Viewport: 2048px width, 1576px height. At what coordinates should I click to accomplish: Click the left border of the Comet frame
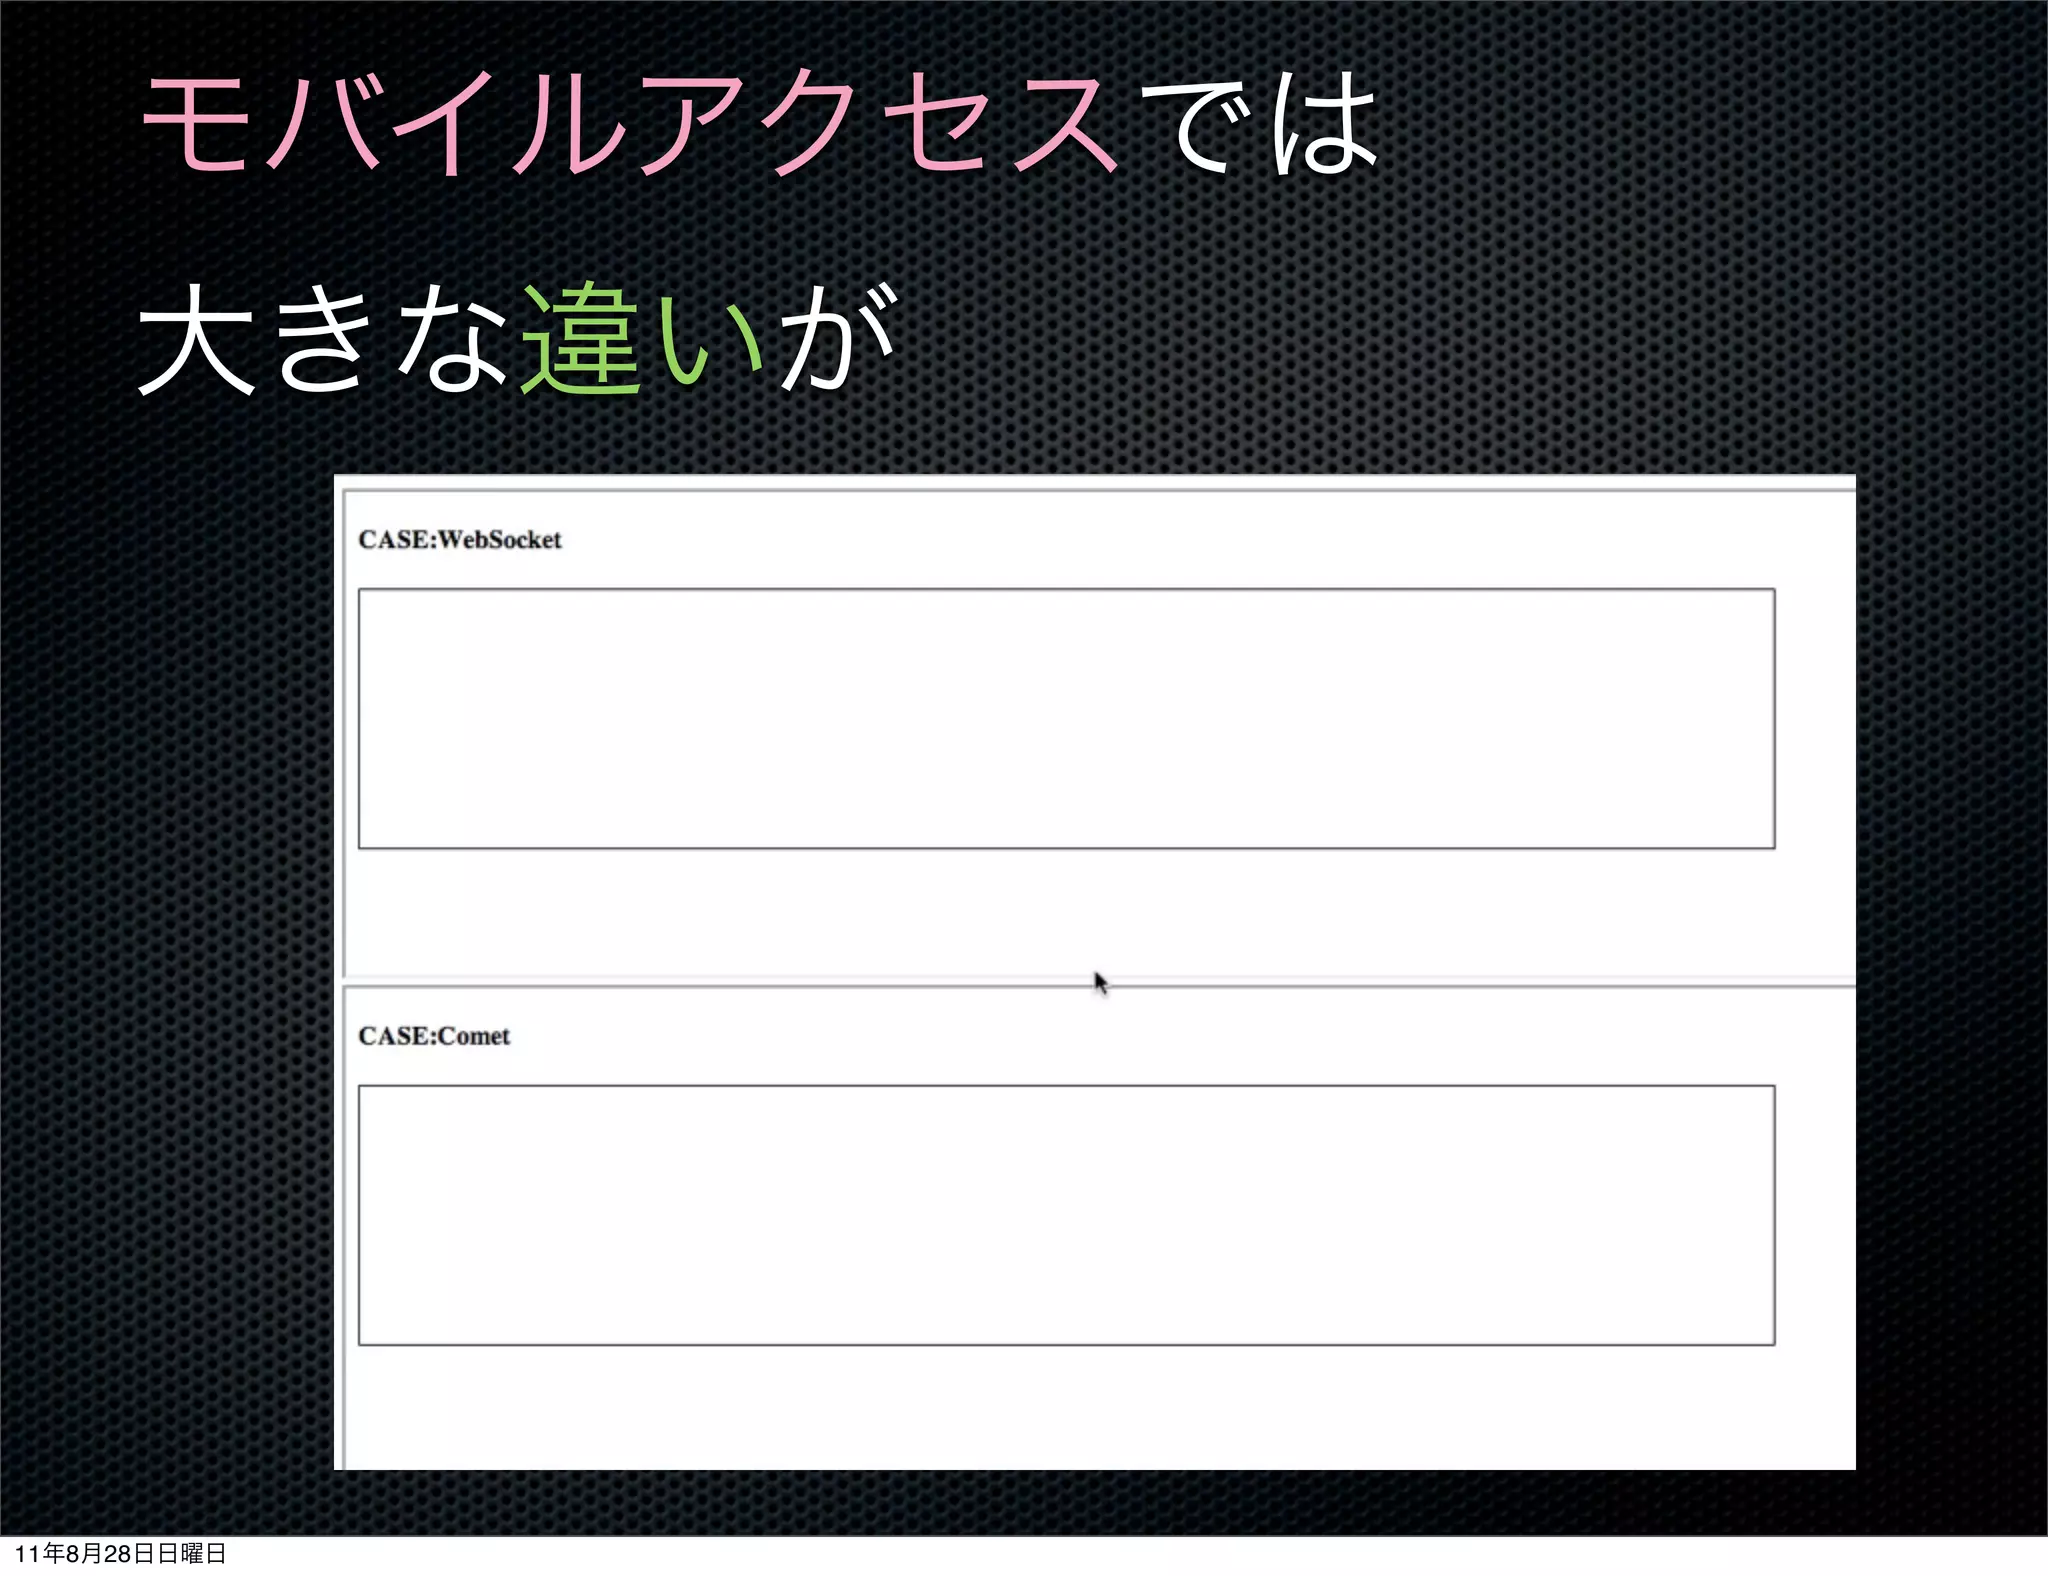[344, 1230]
